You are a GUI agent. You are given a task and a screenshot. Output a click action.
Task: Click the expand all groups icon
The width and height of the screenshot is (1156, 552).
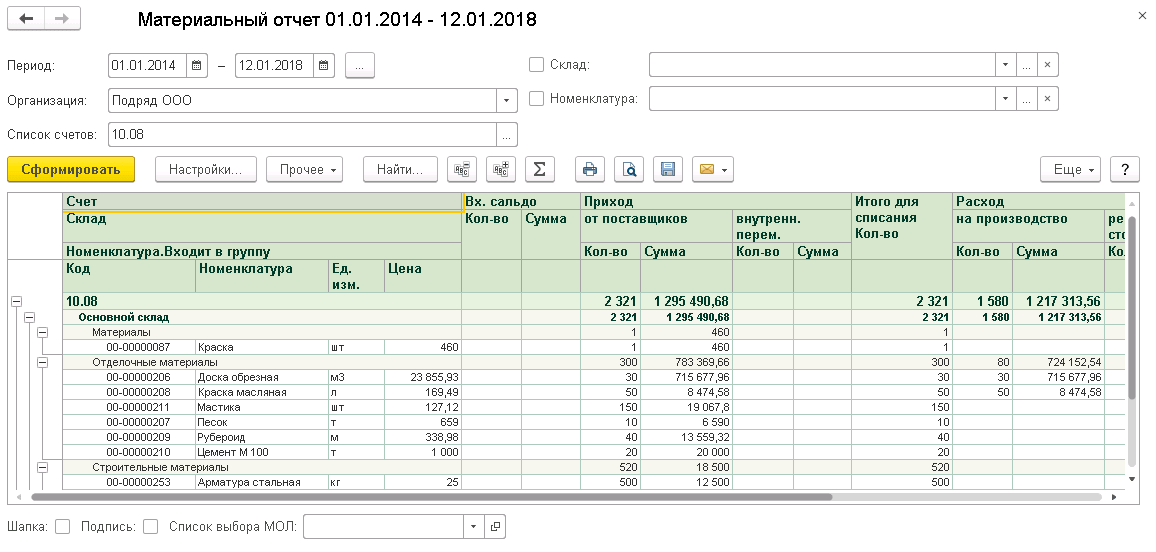(500, 169)
